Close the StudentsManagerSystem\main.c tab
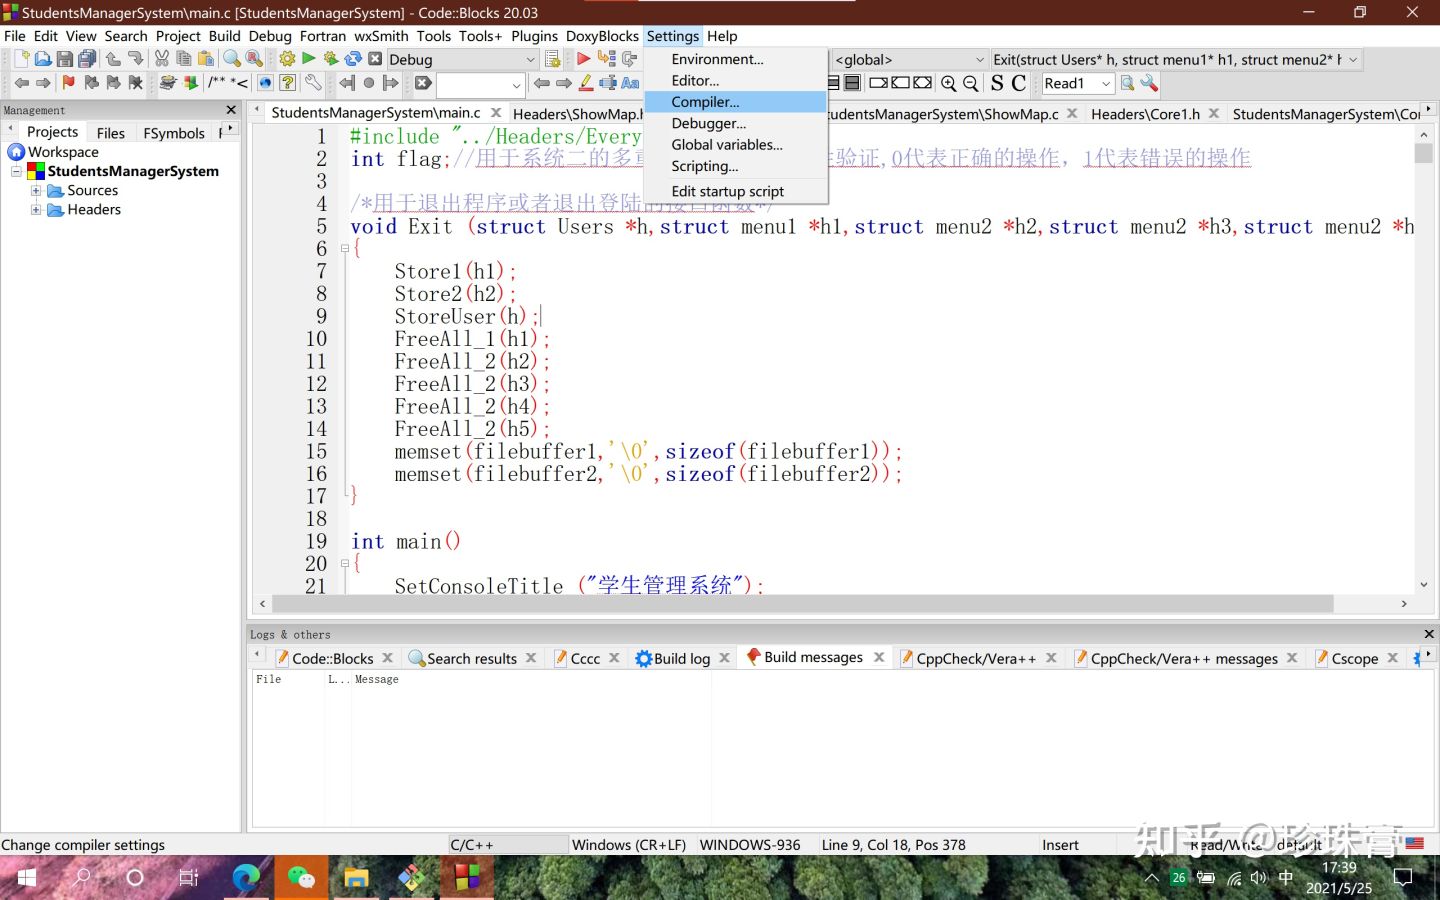Image resolution: width=1440 pixels, height=900 pixels. tap(496, 113)
